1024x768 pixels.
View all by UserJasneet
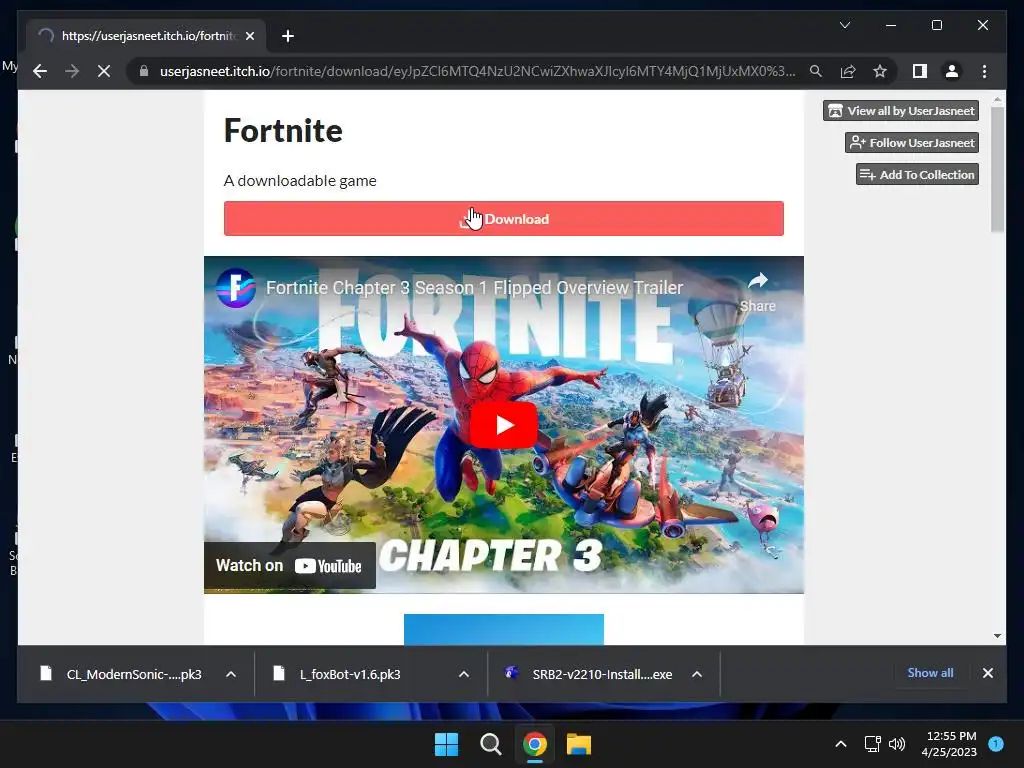(901, 110)
